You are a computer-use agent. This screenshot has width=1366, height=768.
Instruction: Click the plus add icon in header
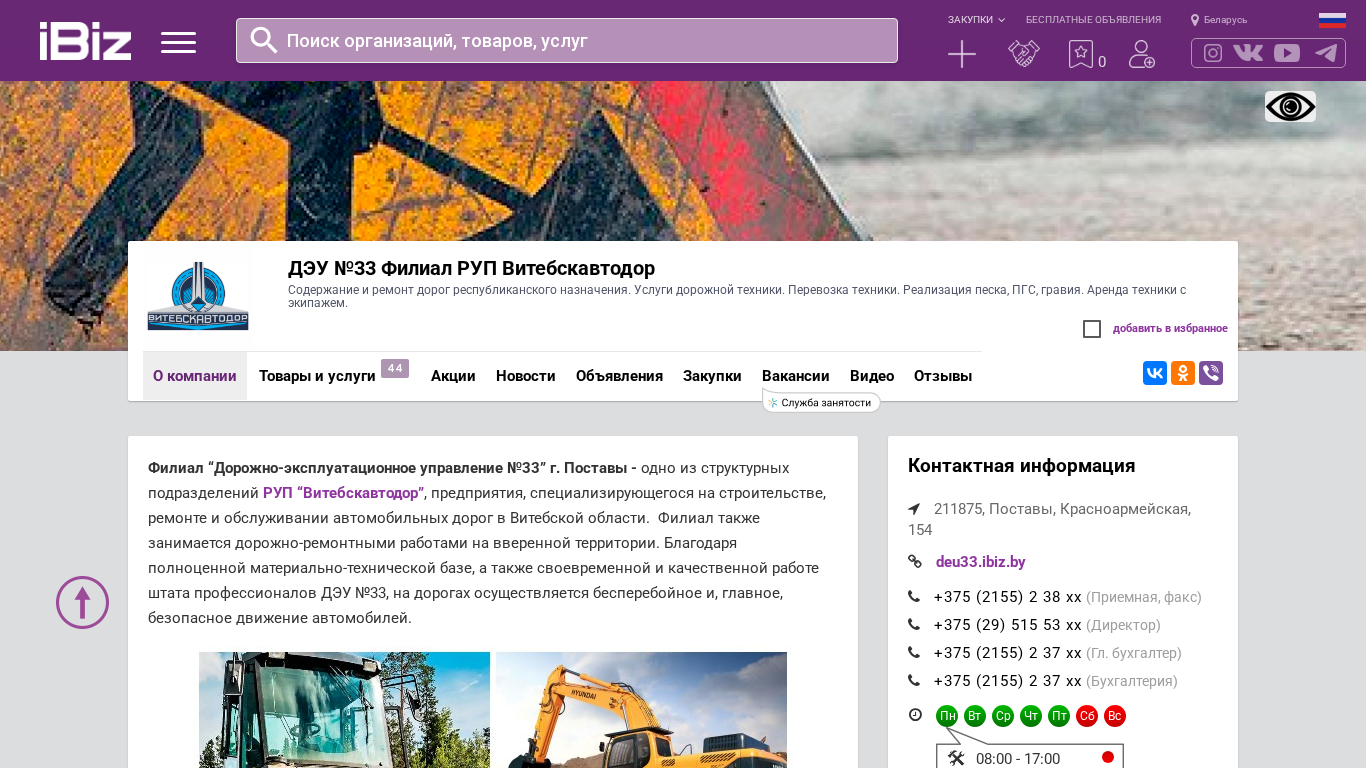[x=962, y=54]
